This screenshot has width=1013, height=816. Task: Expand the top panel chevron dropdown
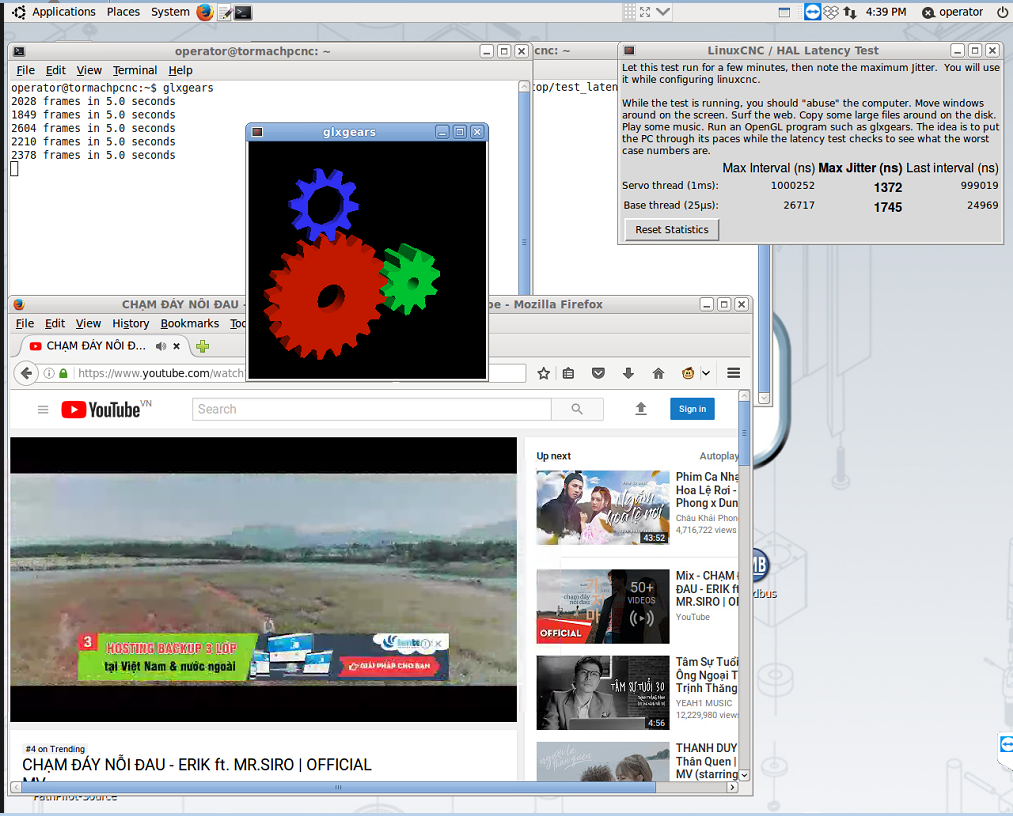point(663,12)
